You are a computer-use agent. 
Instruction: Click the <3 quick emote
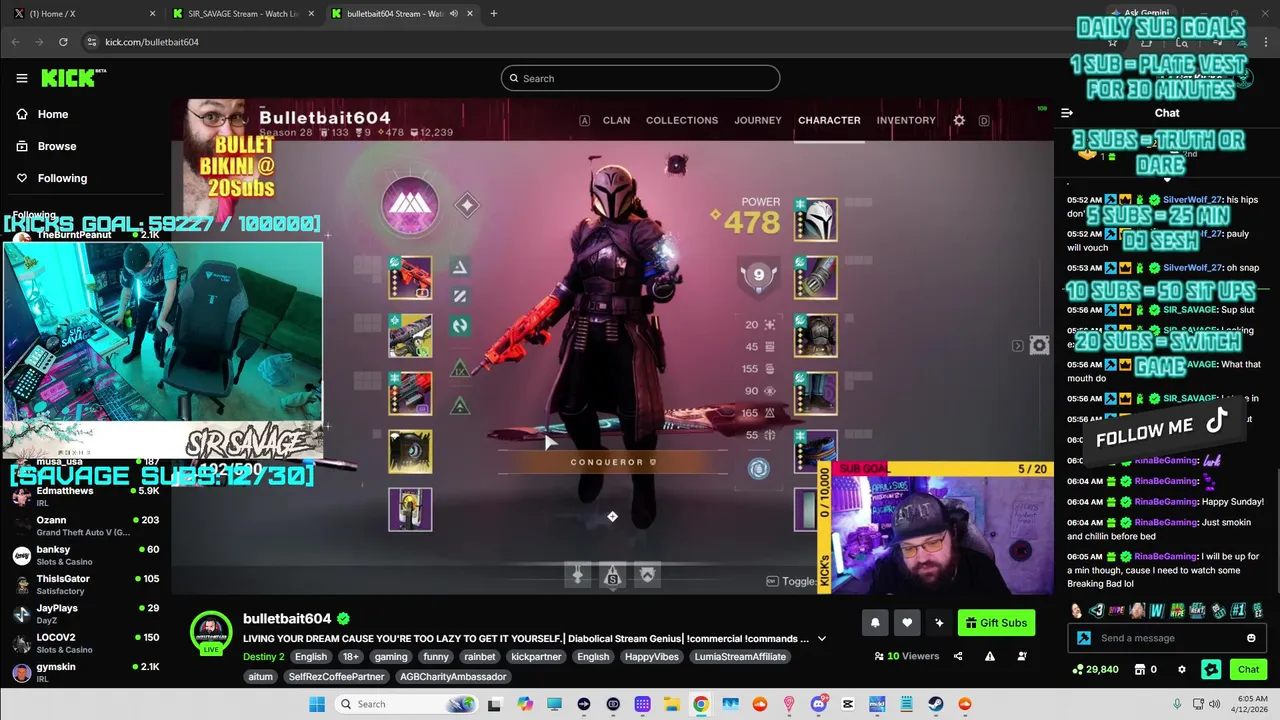(1097, 610)
